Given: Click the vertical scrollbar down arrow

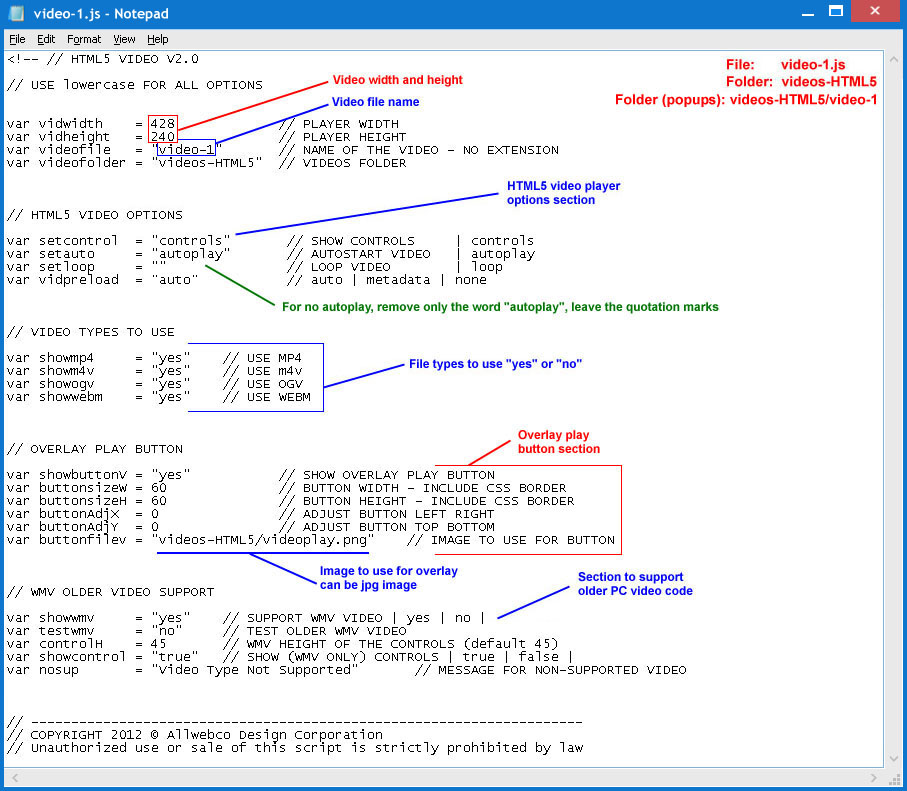Looking at the screenshot, I should click(893, 761).
